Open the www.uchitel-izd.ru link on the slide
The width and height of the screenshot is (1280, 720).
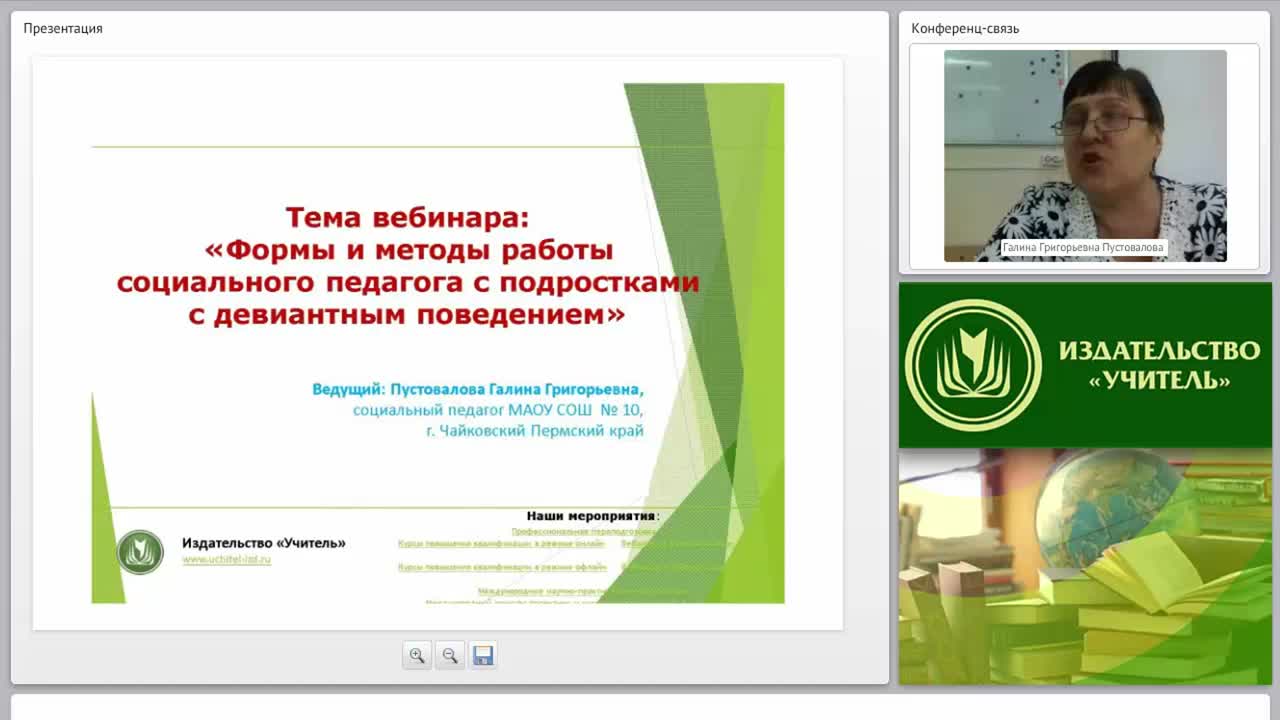pyautogui.click(x=226, y=560)
